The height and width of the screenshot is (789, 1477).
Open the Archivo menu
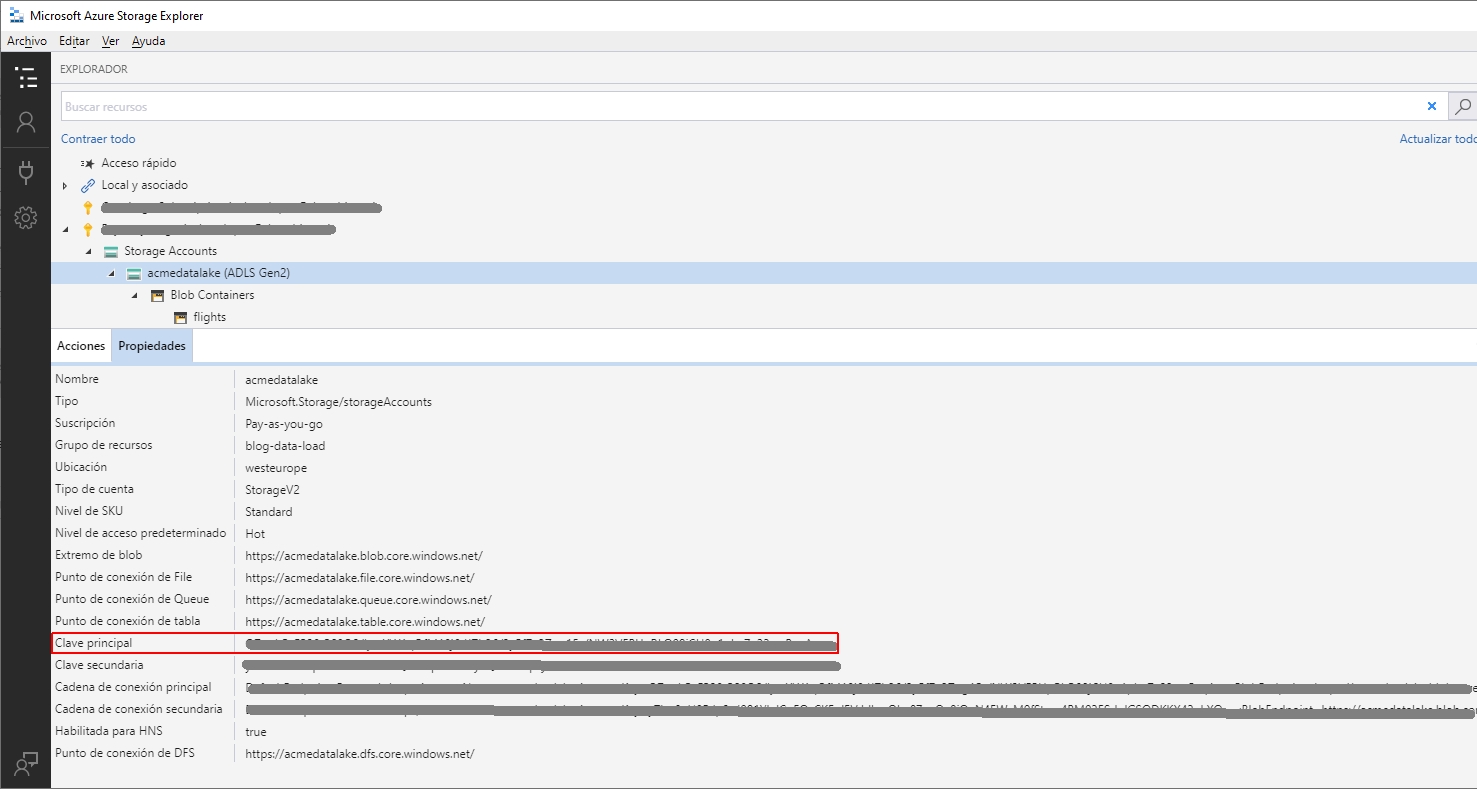click(27, 41)
